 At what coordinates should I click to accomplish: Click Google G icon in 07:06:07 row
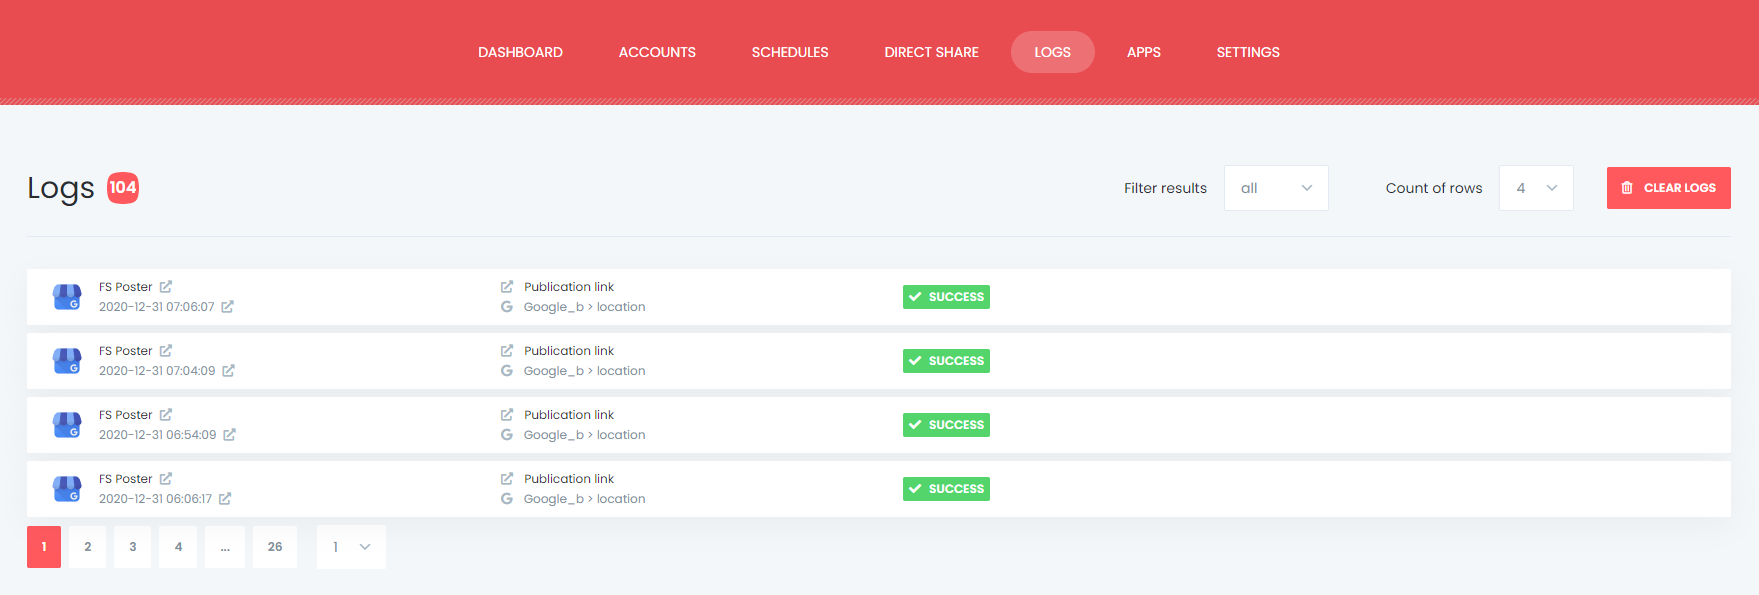507,307
